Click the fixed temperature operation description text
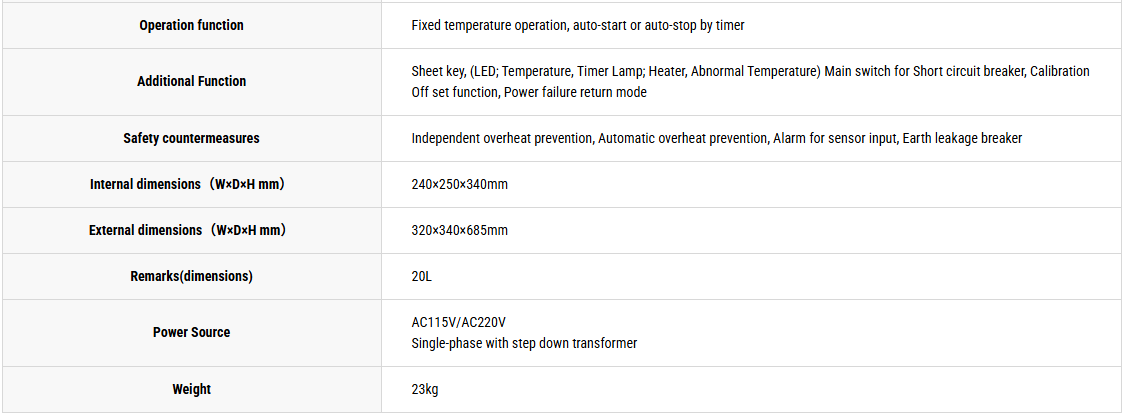The width and height of the screenshot is (1124, 415). coord(578,26)
